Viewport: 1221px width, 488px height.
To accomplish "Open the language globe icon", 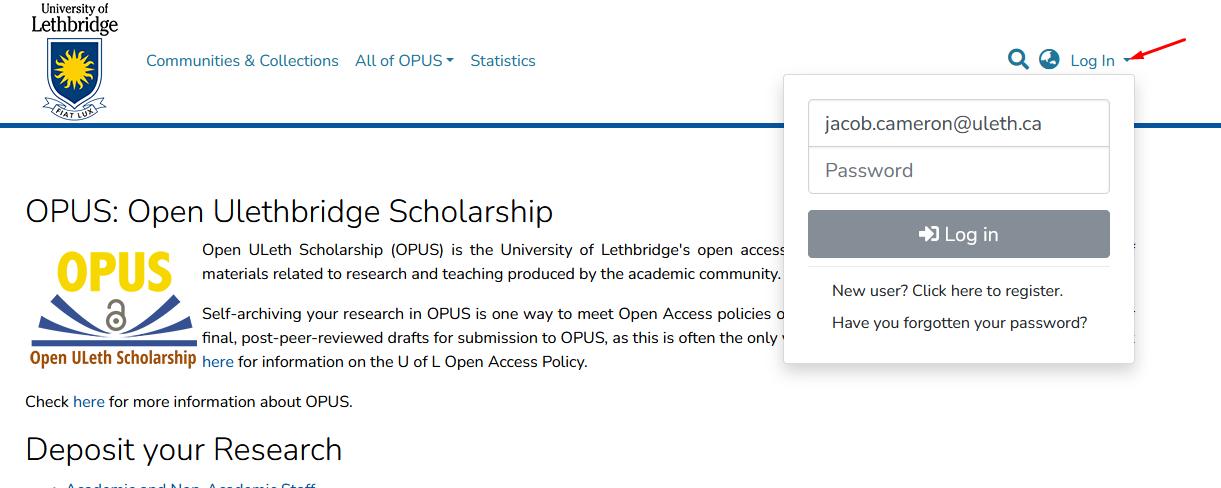I will [1049, 60].
